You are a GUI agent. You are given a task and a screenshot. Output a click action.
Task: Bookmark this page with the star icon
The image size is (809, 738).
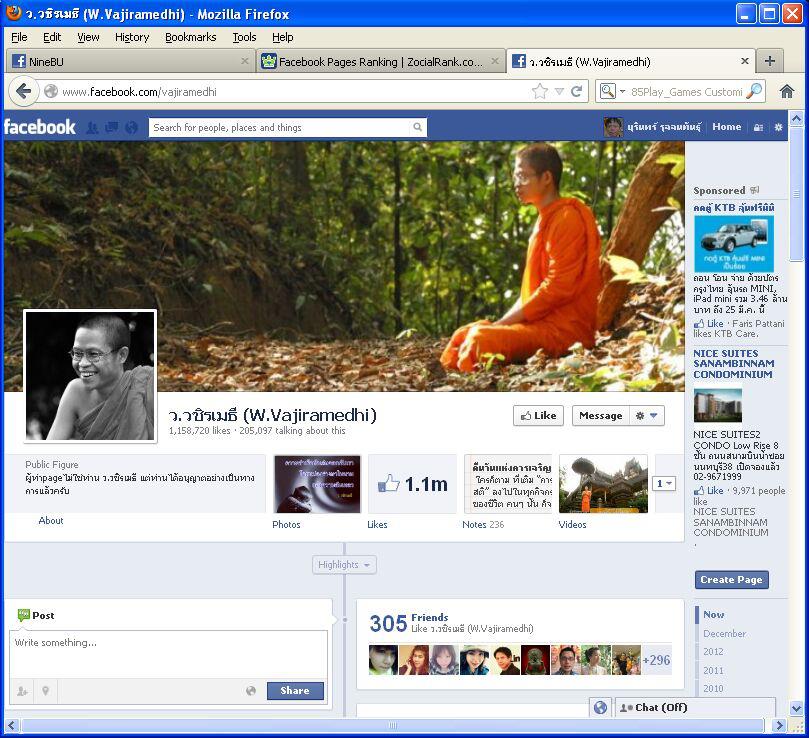540,91
